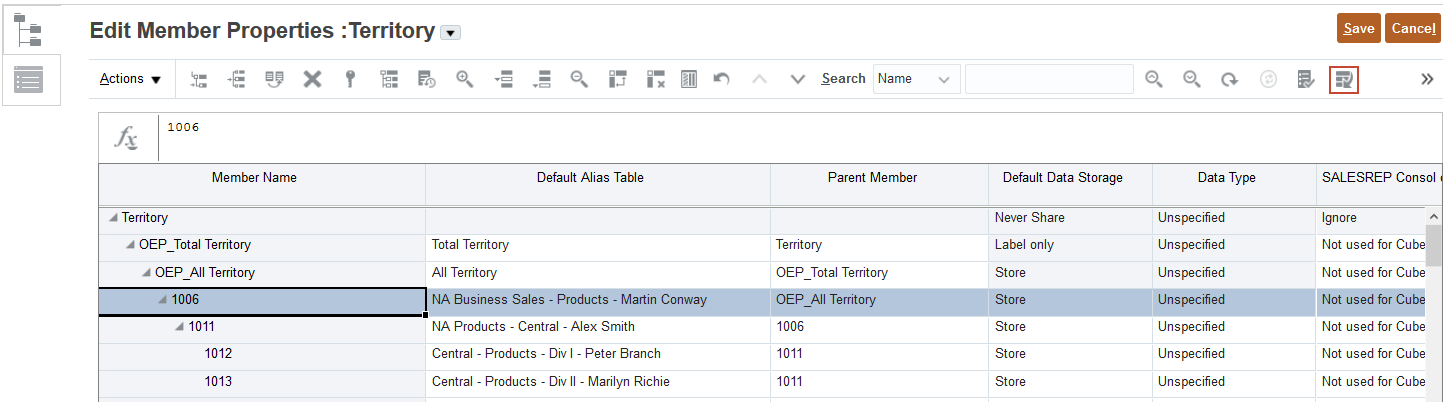Viewport: 1456px width, 402px height.
Task: Collapse the OEP_All Territory node
Action: tap(147, 272)
